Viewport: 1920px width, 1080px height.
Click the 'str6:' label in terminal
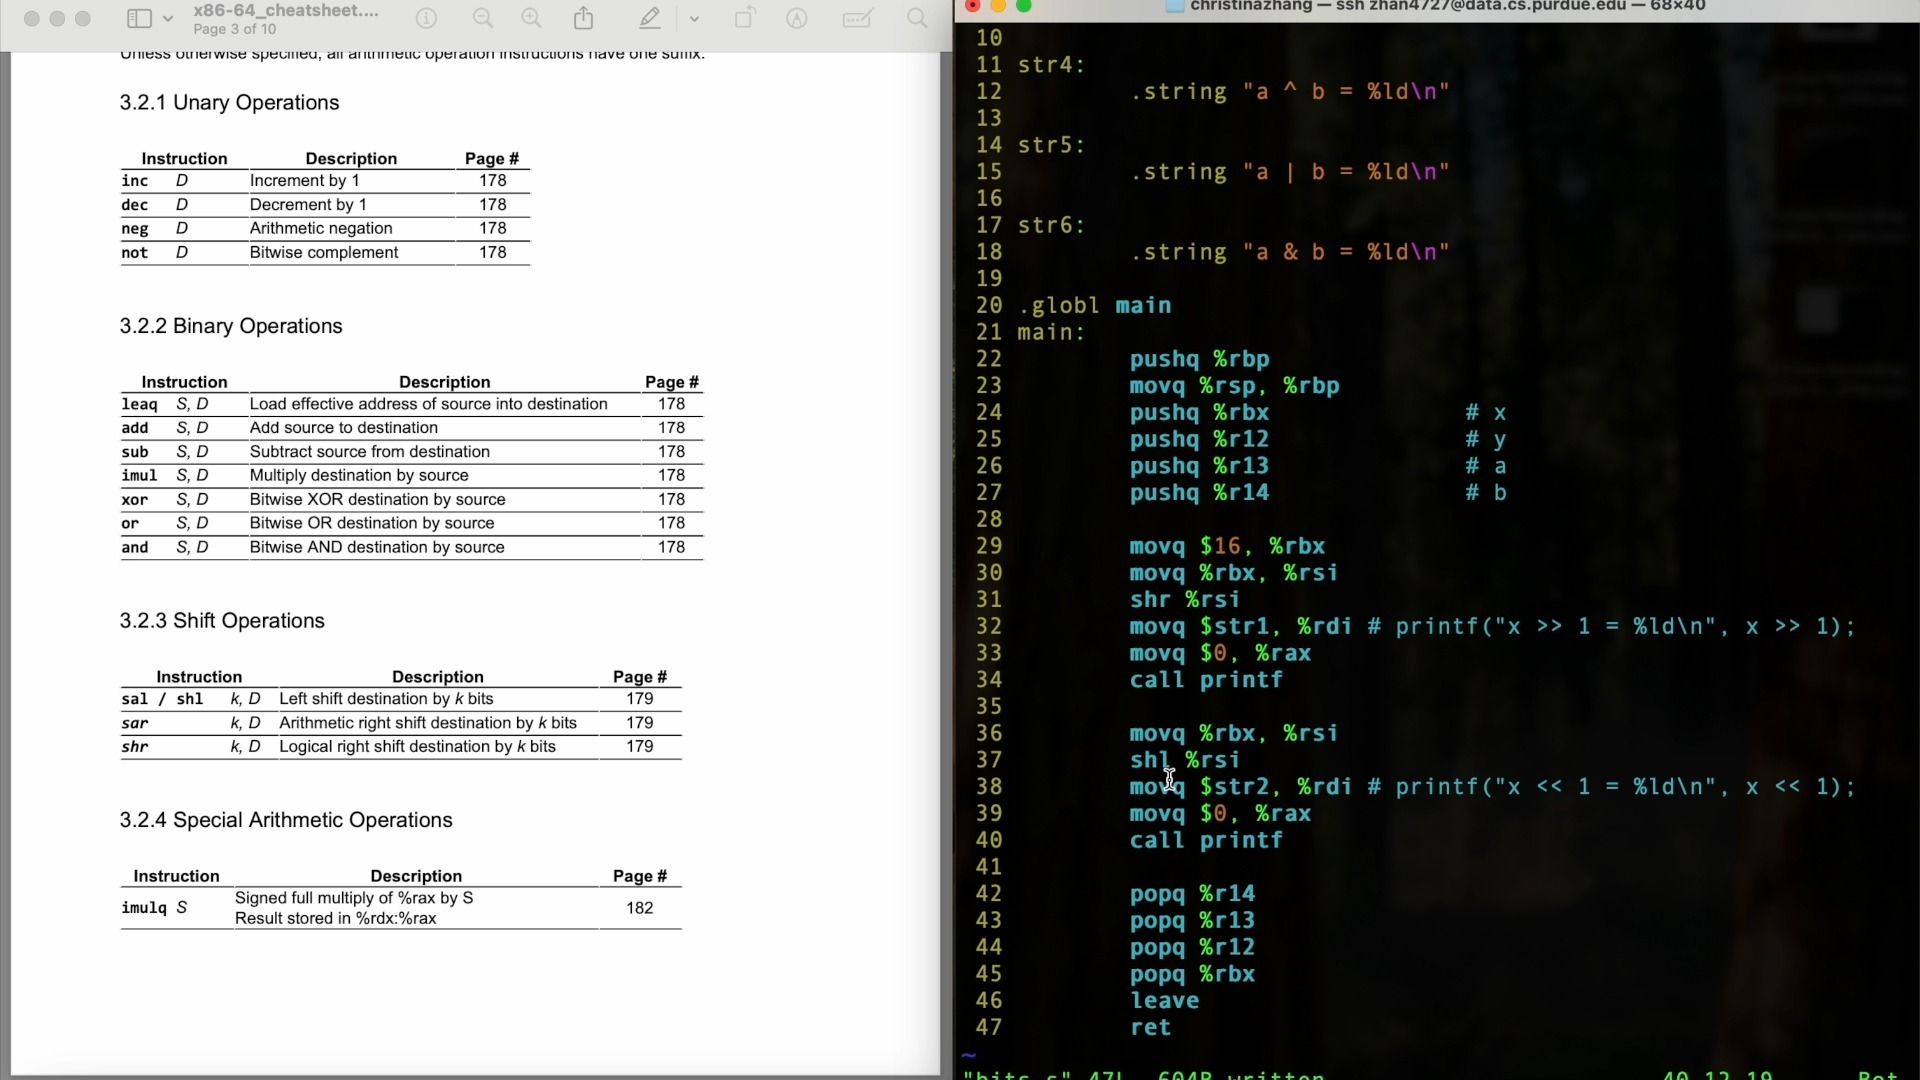(x=1051, y=225)
